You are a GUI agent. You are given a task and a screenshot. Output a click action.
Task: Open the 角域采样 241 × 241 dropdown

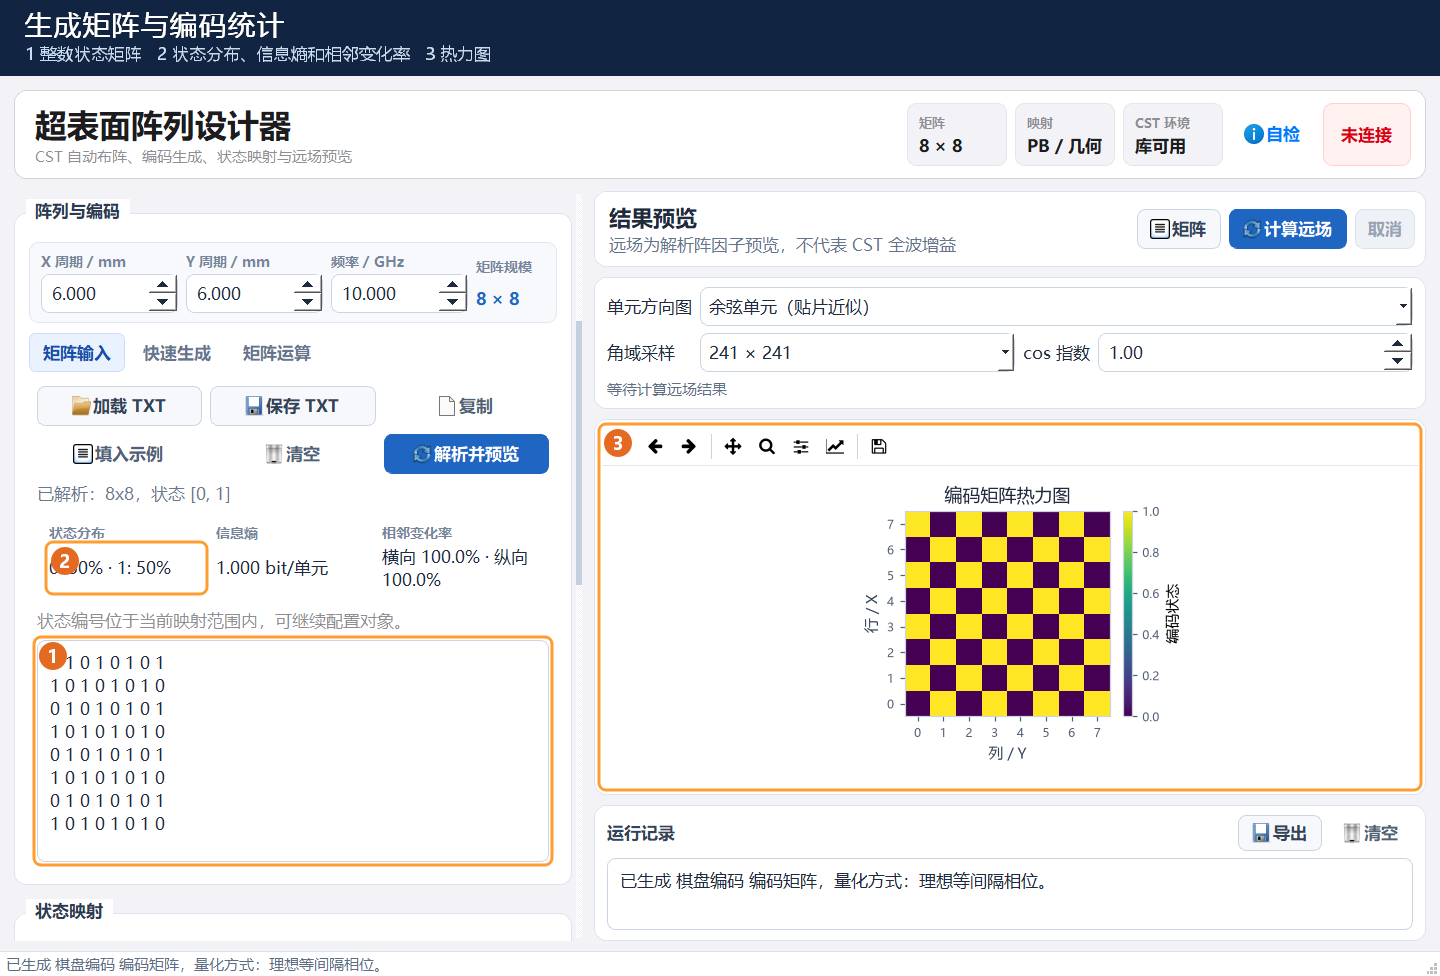coord(857,353)
